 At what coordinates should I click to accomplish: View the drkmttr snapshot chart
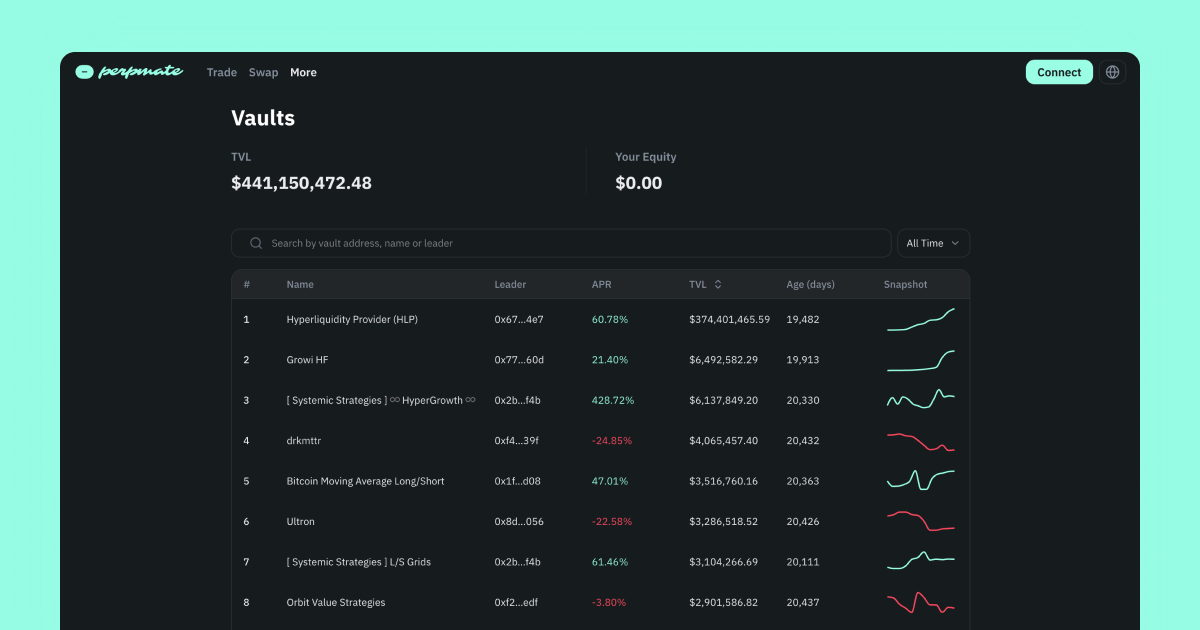[921, 441]
